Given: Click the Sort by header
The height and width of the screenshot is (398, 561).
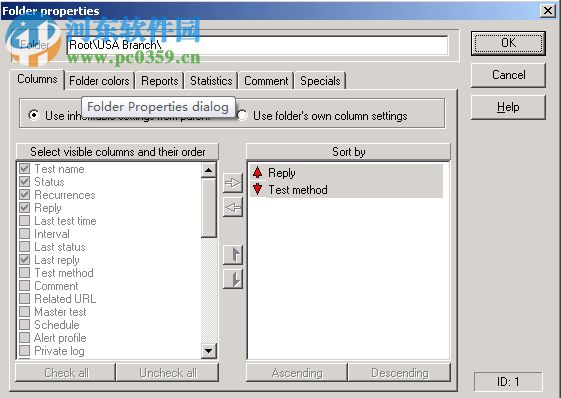Looking at the screenshot, I should click(348, 152).
